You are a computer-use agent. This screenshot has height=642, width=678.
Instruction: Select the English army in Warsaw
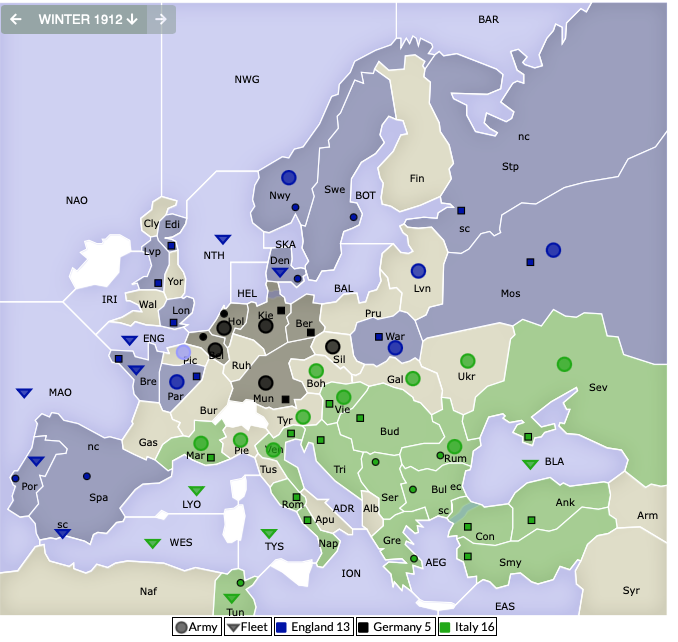pos(395,348)
